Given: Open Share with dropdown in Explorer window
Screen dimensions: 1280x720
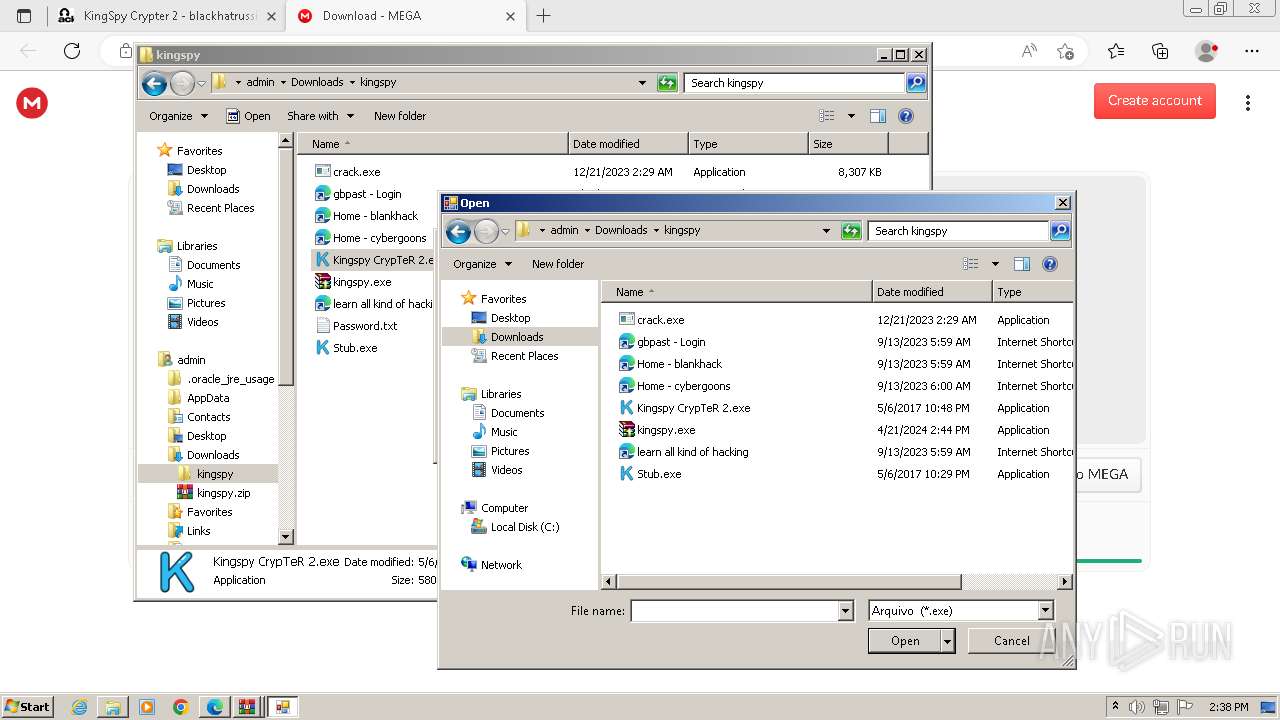Looking at the screenshot, I should (320, 116).
